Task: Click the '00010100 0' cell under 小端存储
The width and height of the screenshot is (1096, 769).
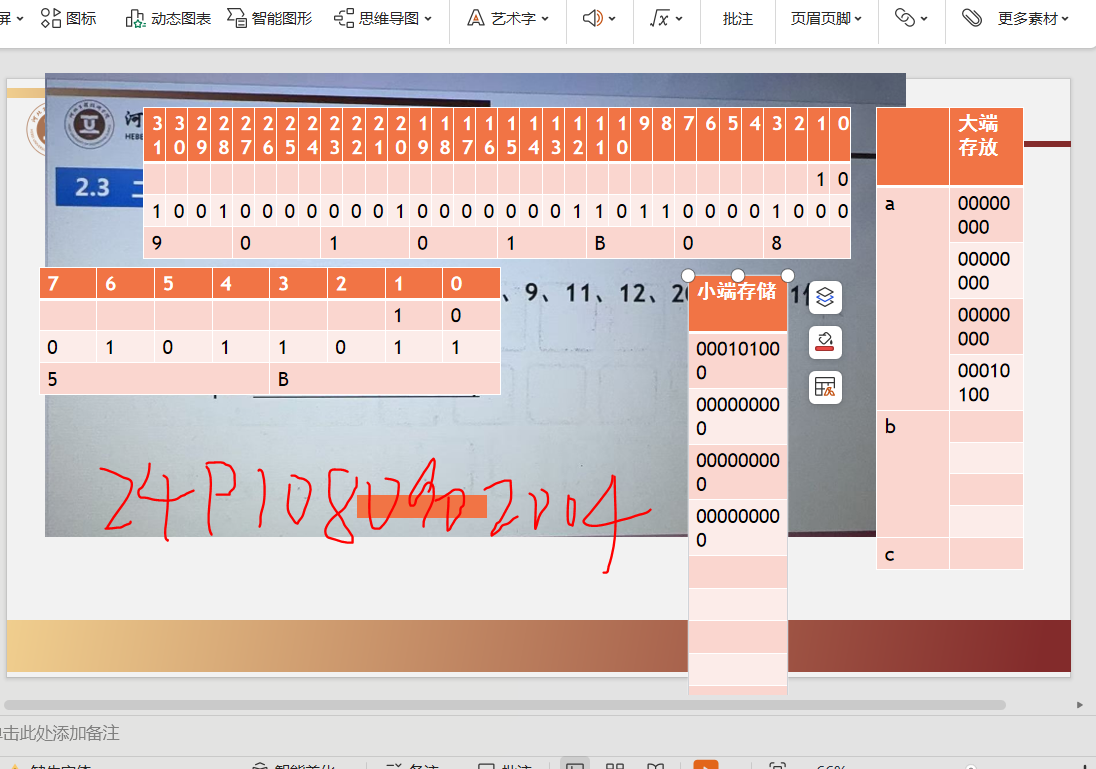Action: [x=737, y=360]
